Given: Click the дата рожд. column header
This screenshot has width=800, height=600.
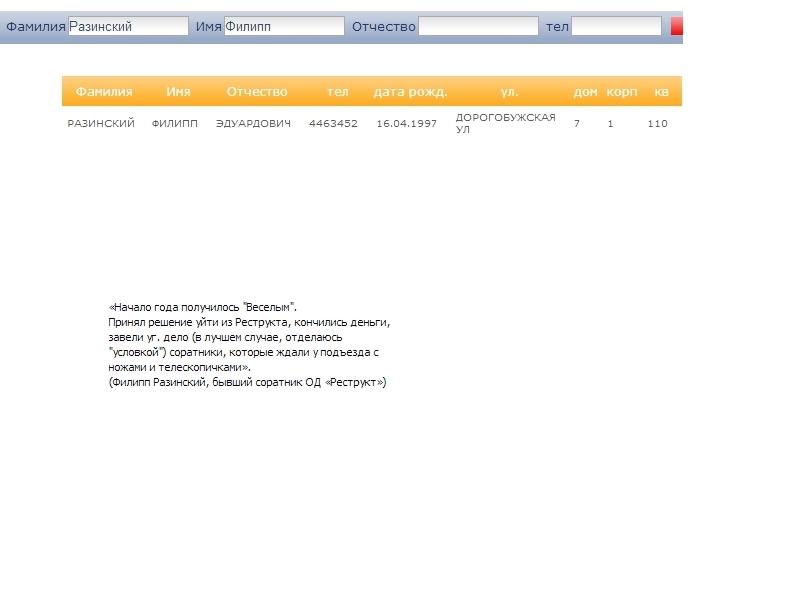Looking at the screenshot, I should tap(410, 92).
